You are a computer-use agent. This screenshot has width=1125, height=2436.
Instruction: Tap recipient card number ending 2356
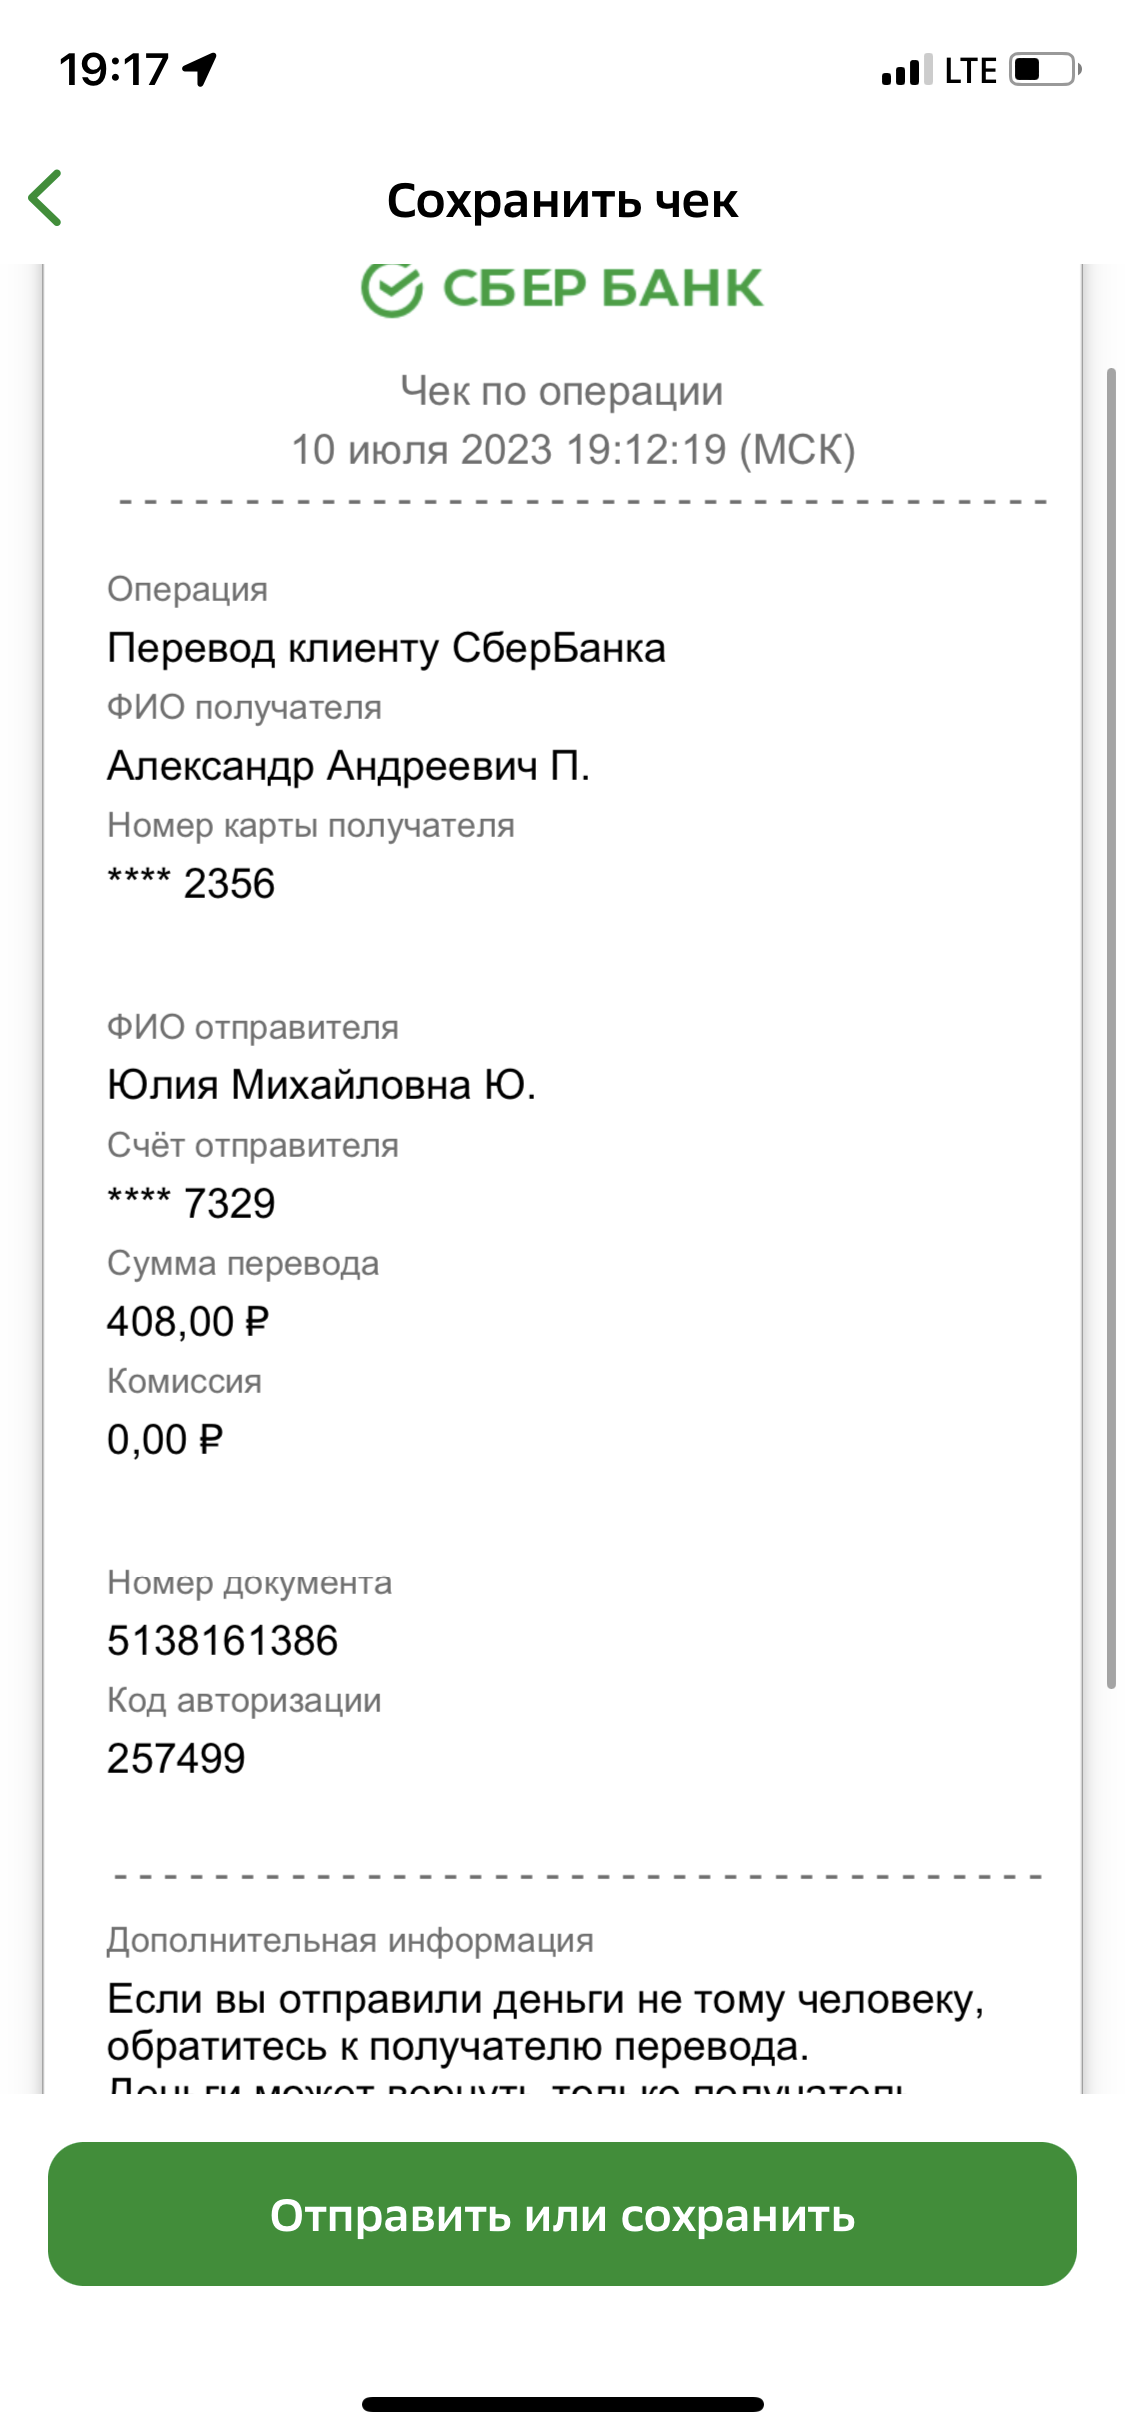click(x=191, y=884)
